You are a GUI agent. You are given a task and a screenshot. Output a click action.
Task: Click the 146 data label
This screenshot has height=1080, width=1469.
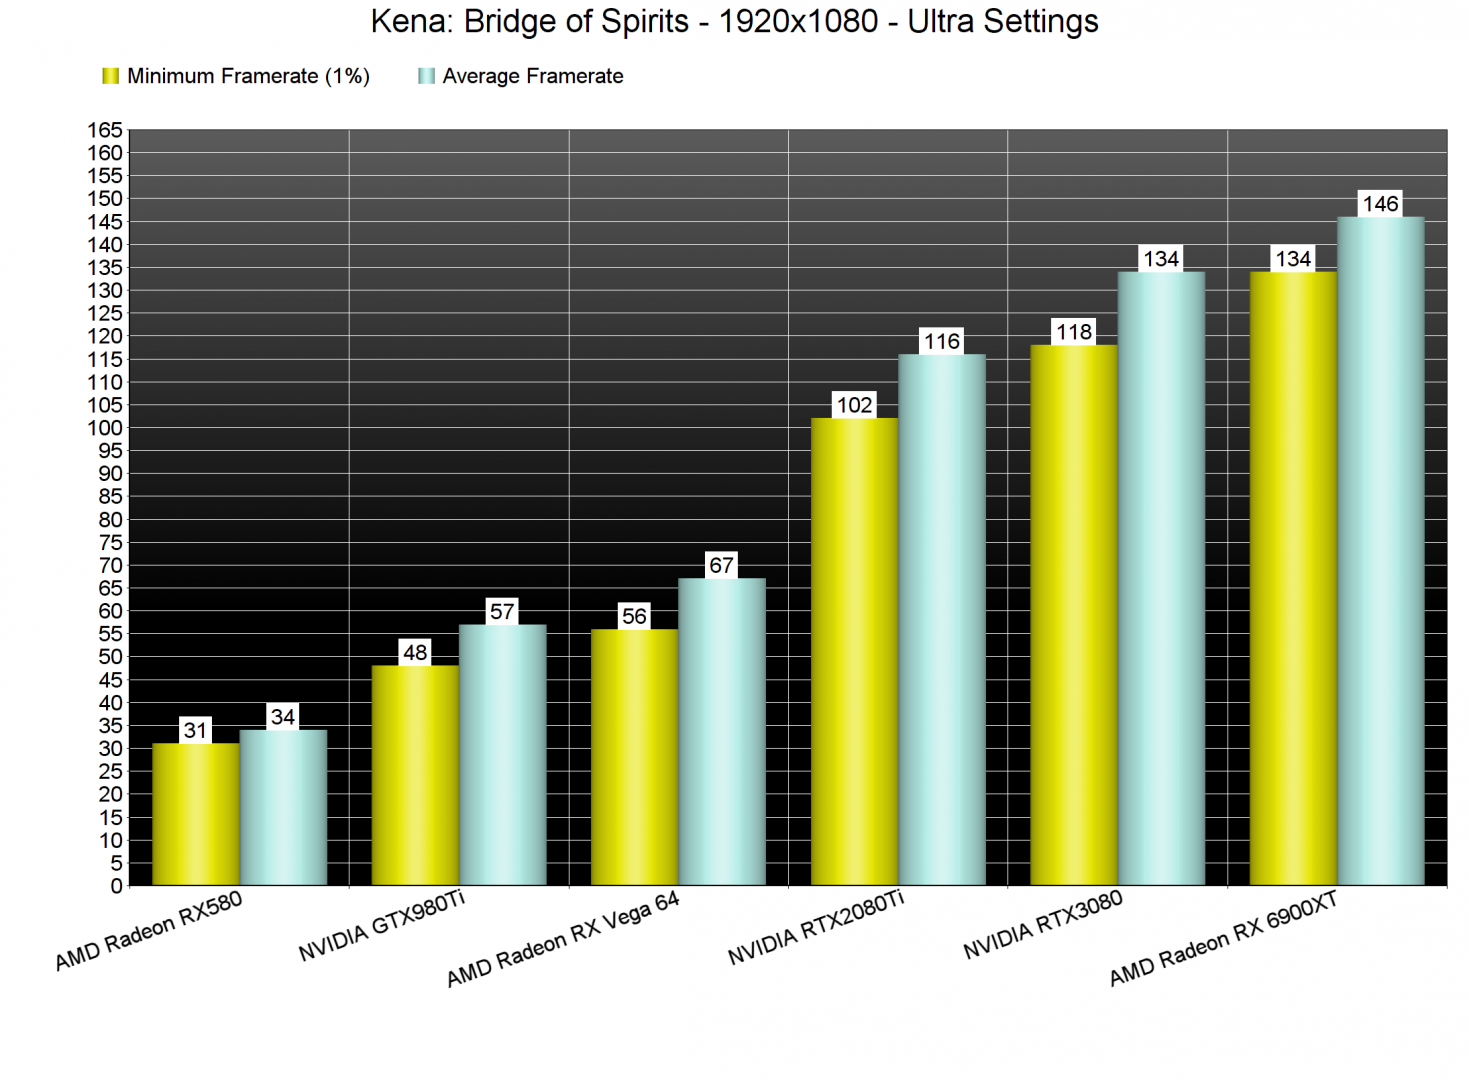tap(1380, 204)
